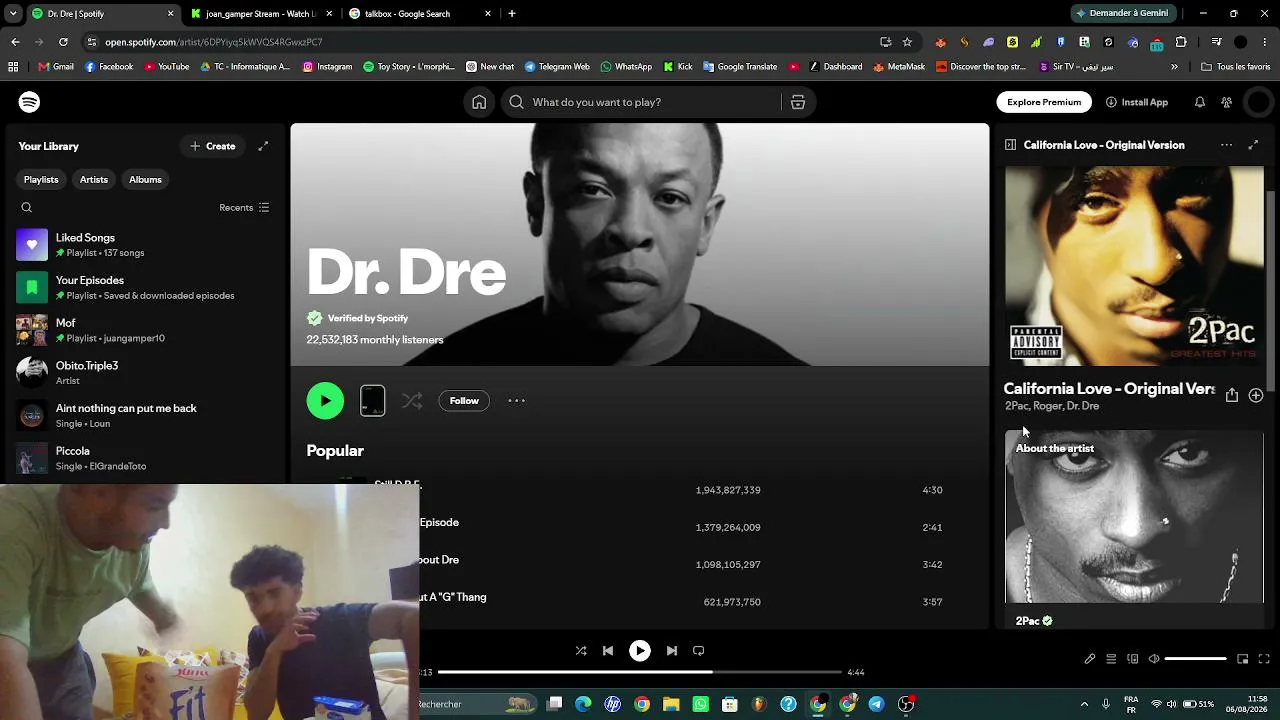Share the California Love track

click(1232, 395)
